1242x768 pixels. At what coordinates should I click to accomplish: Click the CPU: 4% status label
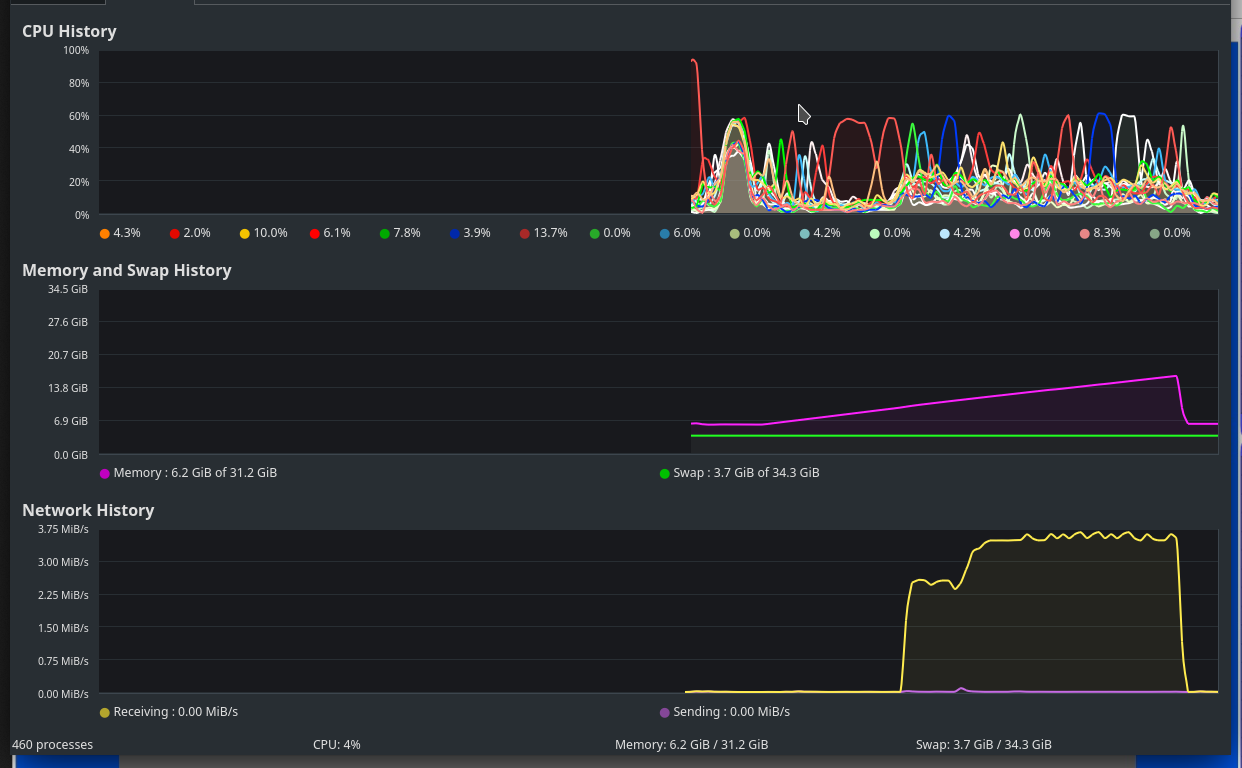tap(336, 744)
